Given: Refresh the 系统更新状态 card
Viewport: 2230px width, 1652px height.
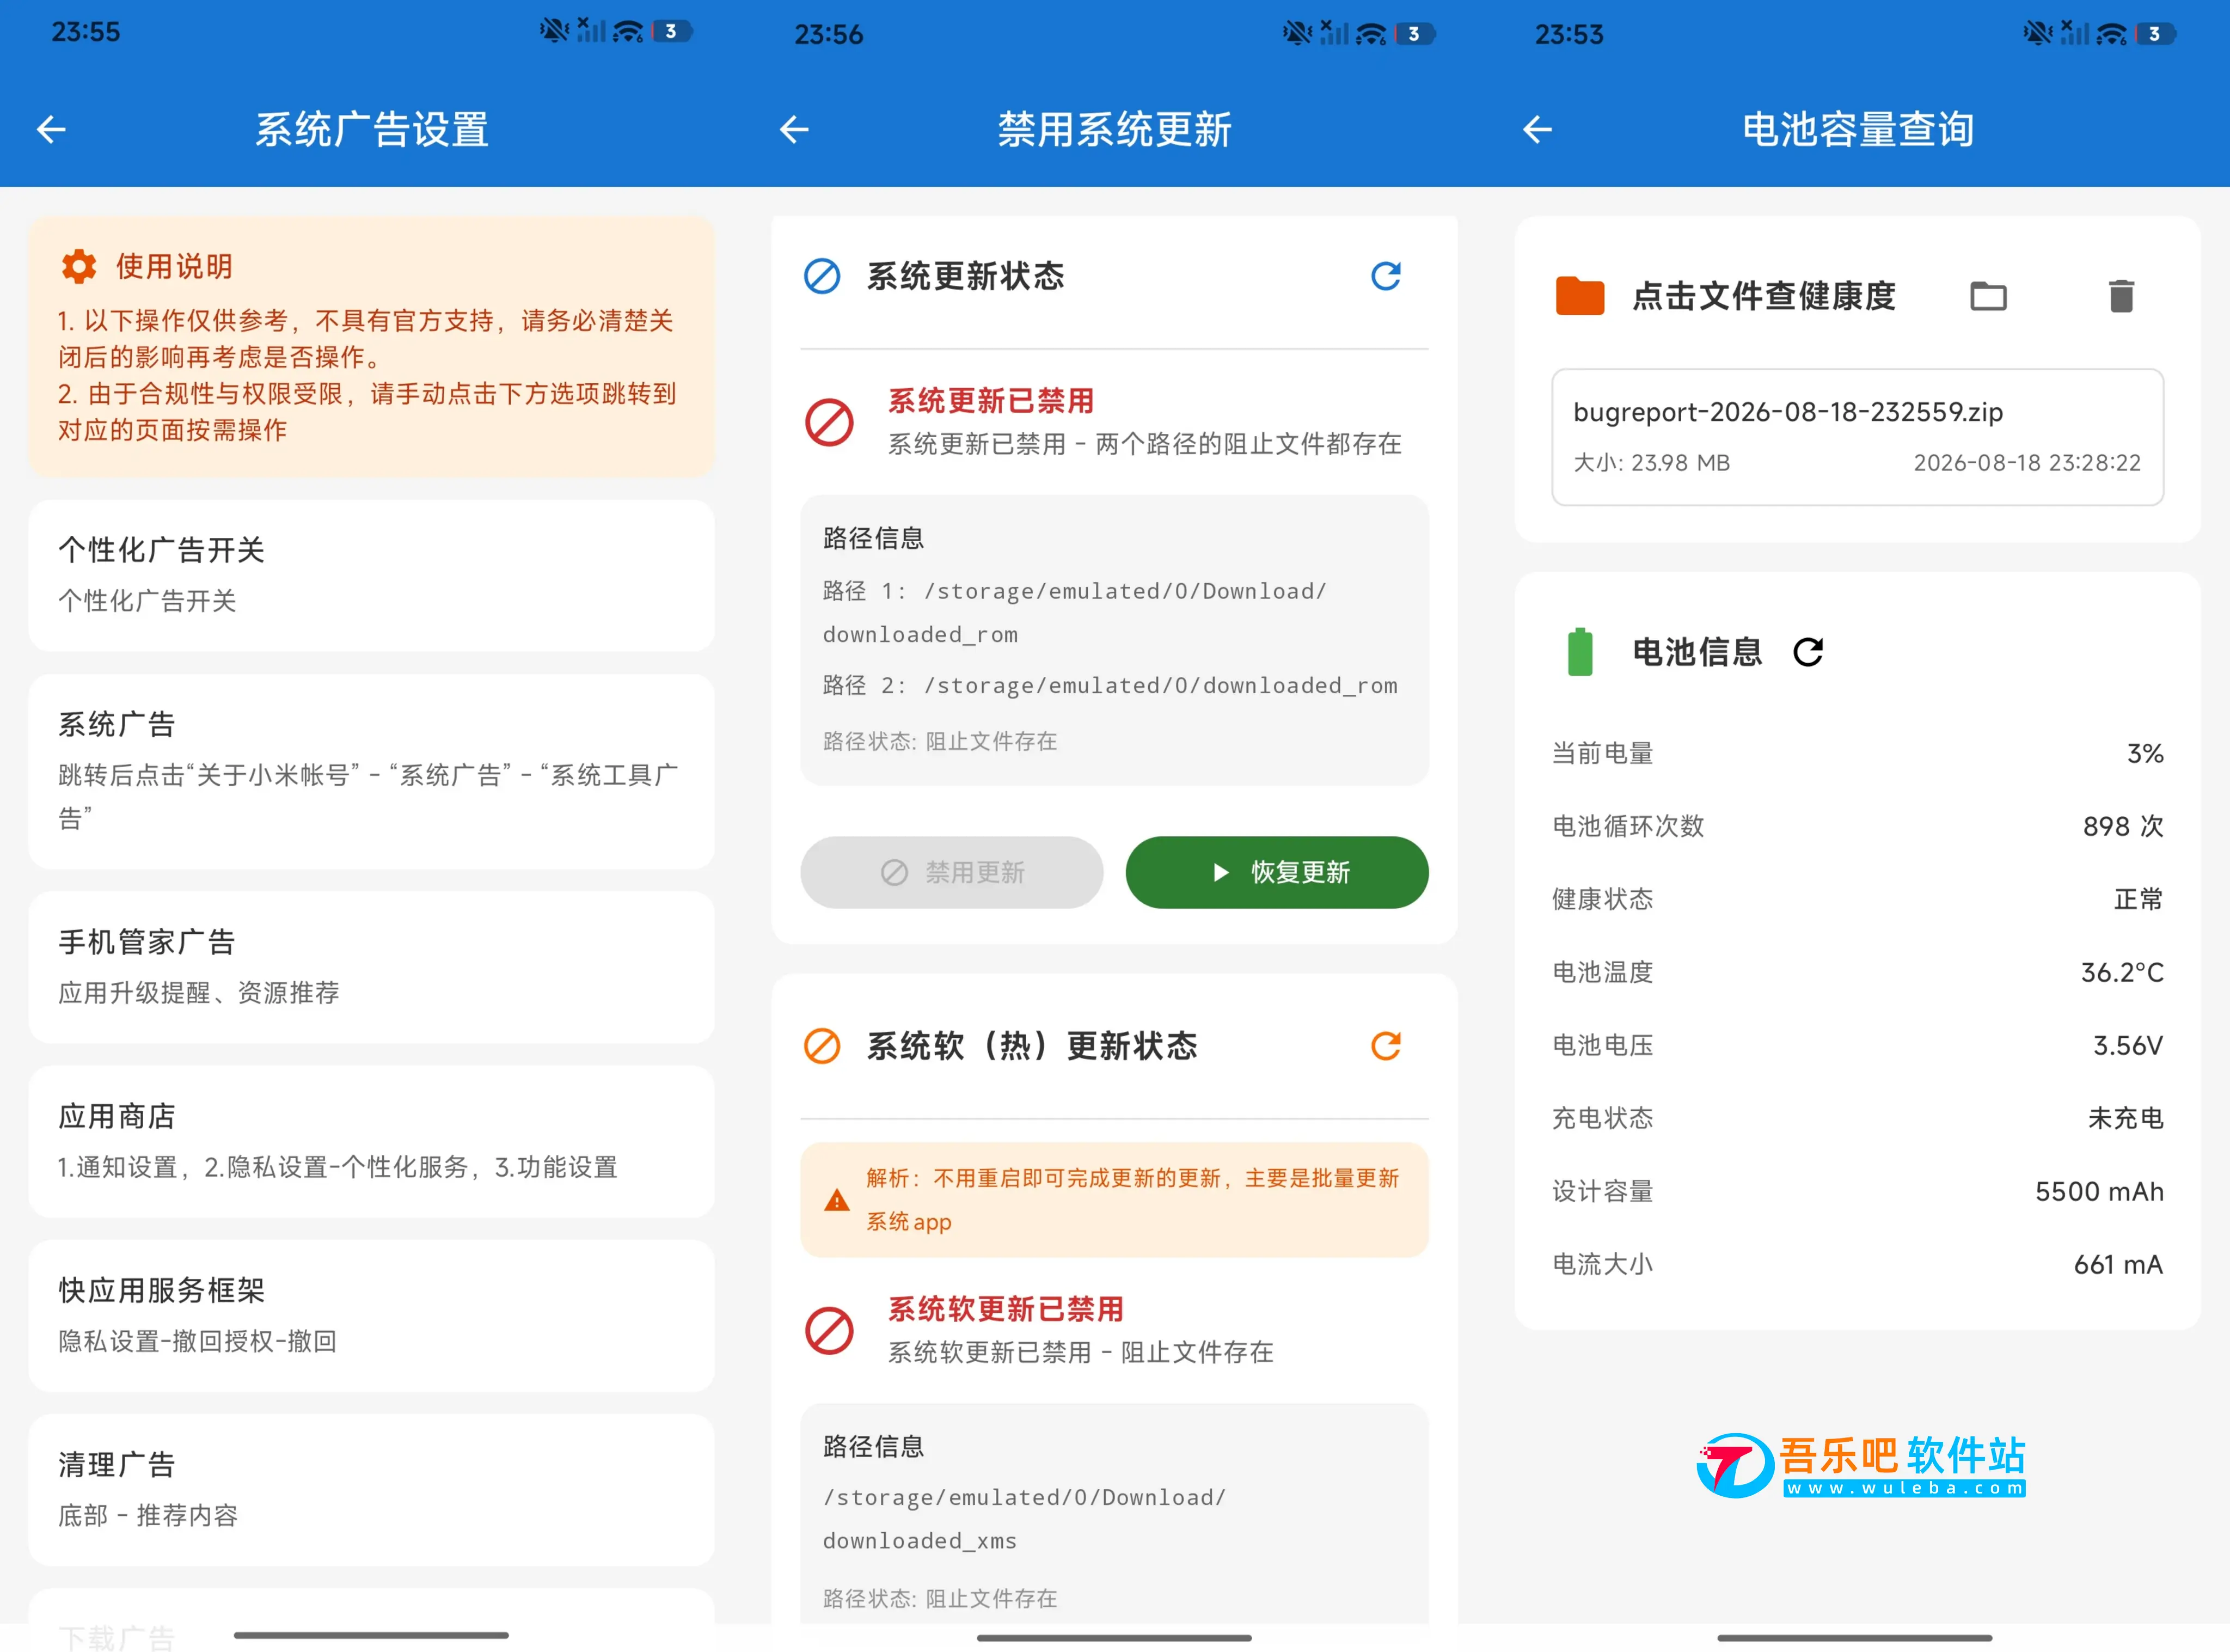Looking at the screenshot, I should click(x=1386, y=276).
